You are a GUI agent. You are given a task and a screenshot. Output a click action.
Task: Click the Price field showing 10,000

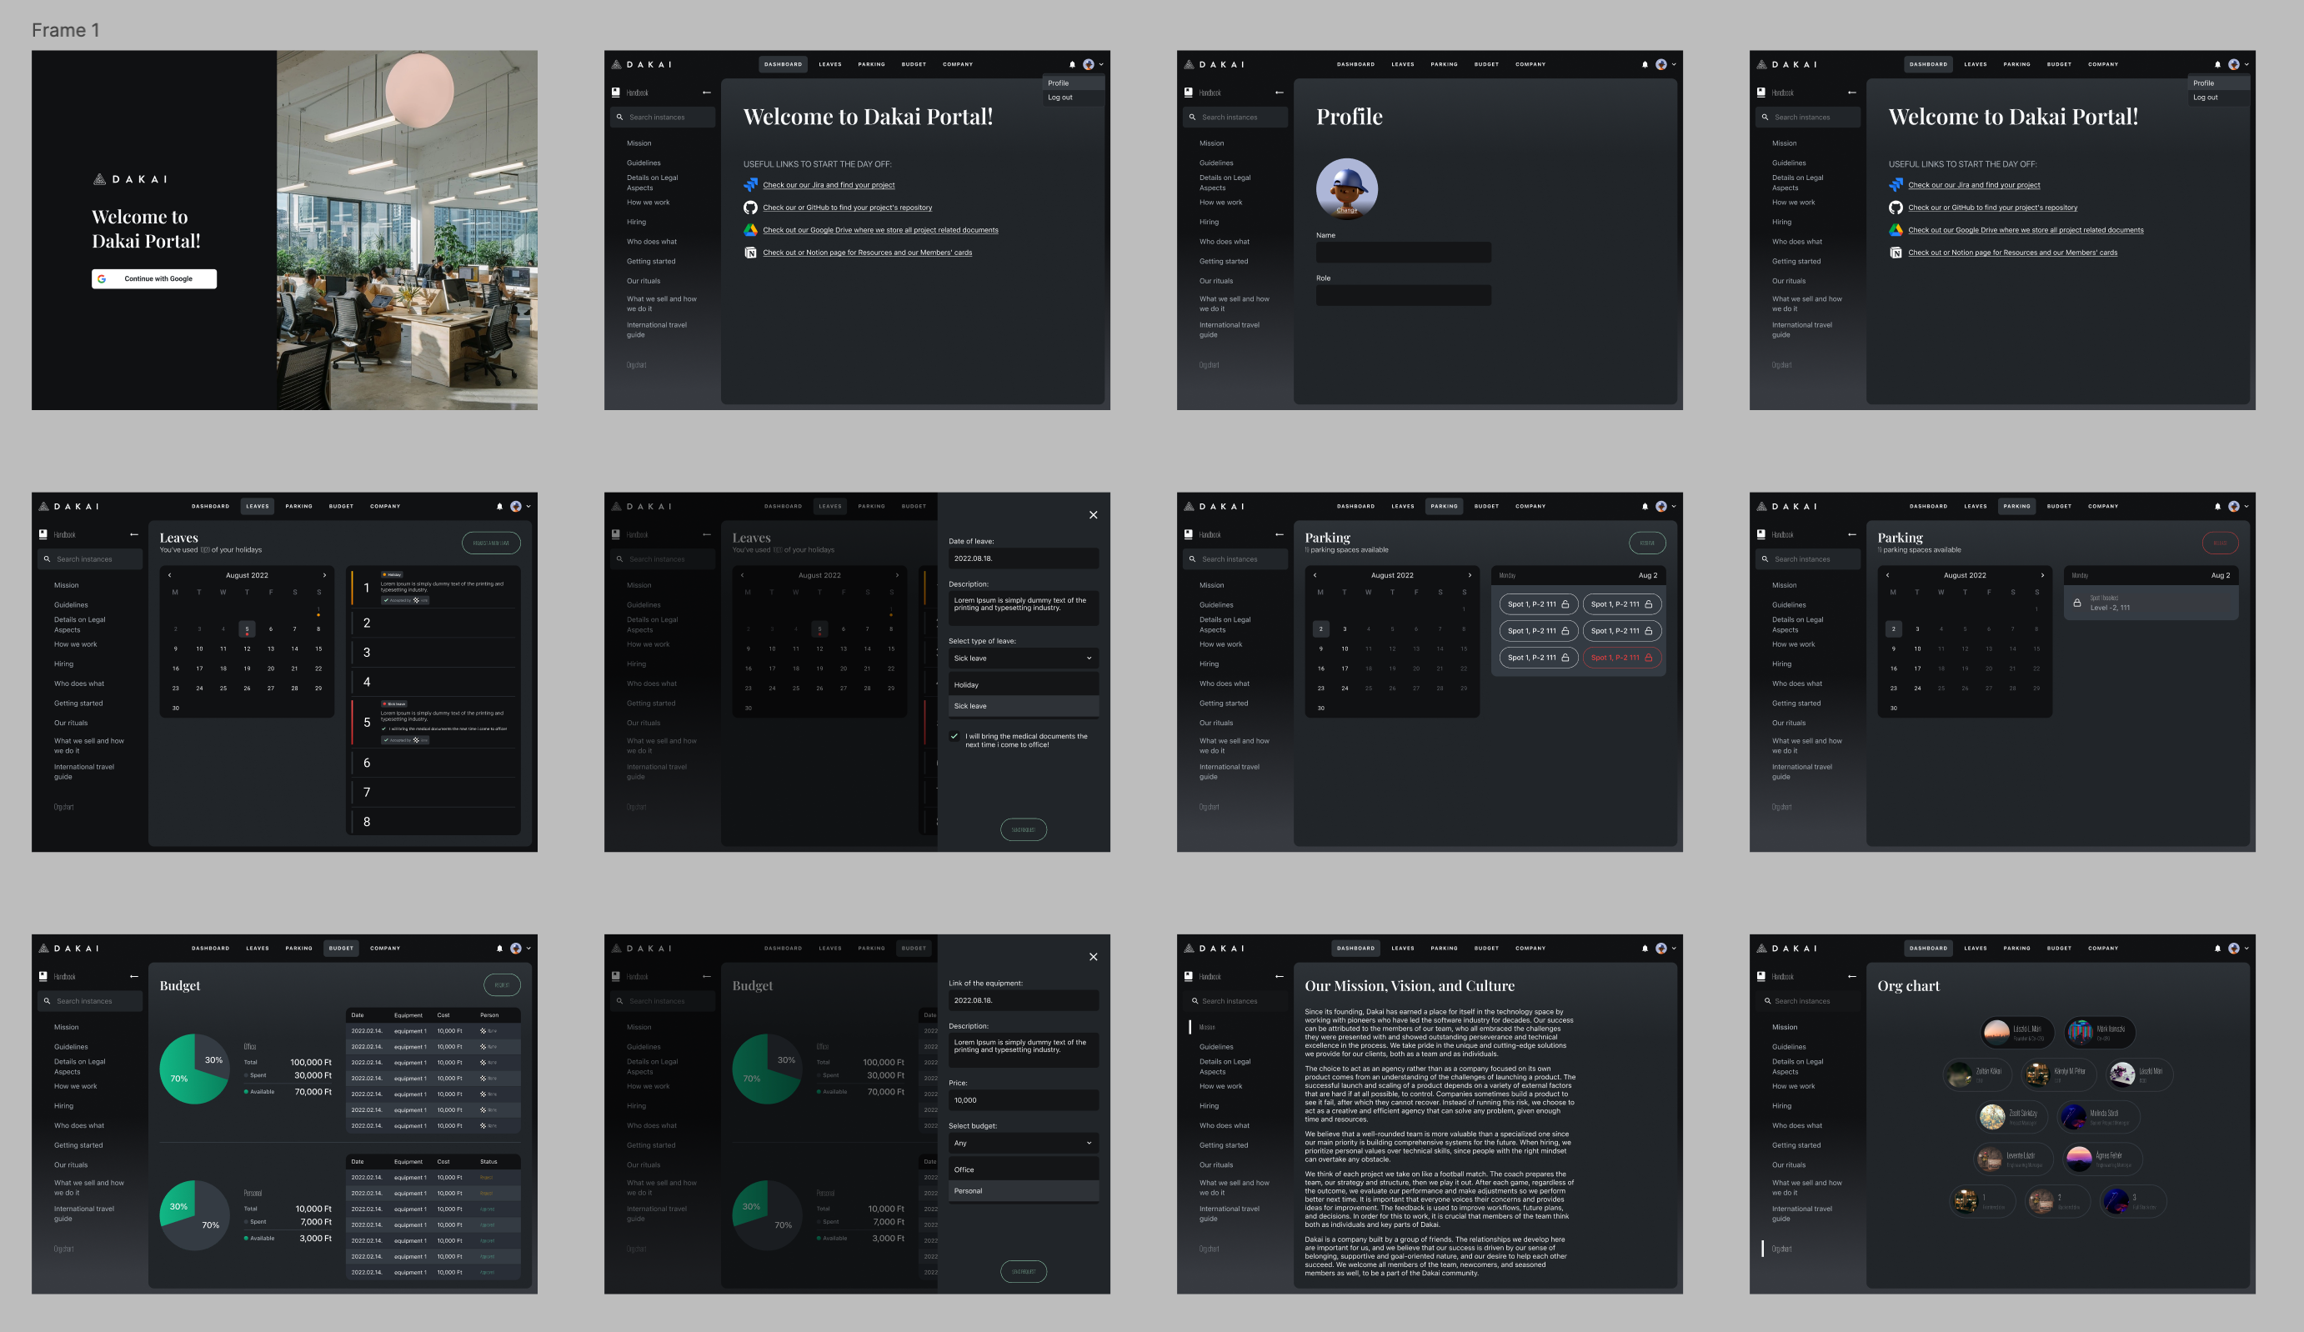[1022, 1100]
